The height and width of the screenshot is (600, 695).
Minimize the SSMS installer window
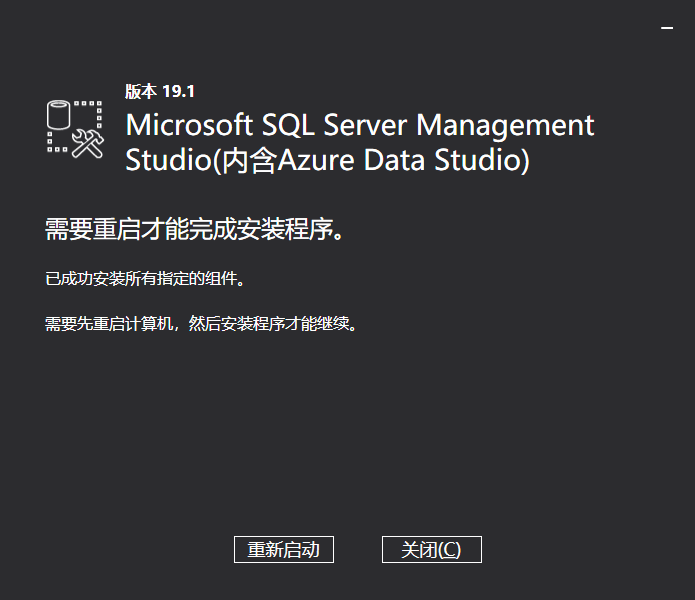pyautogui.click(x=667, y=28)
